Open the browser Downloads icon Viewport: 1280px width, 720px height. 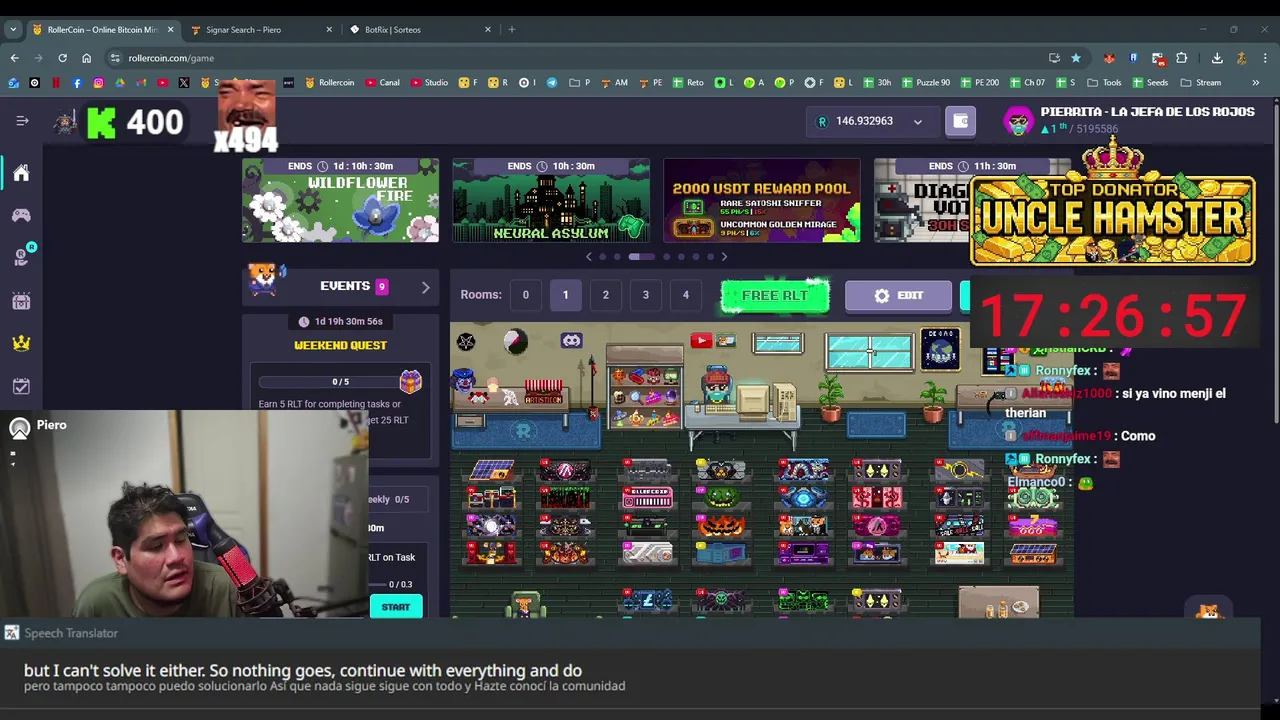(x=1217, y=58)
